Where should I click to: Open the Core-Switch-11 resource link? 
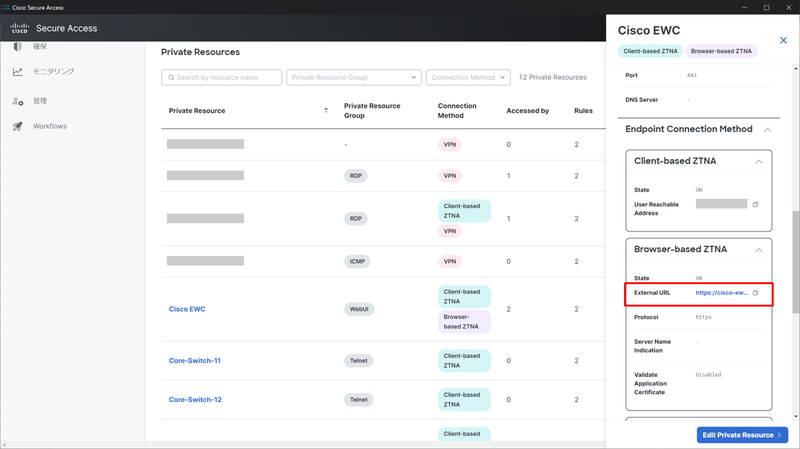[195, 360]
